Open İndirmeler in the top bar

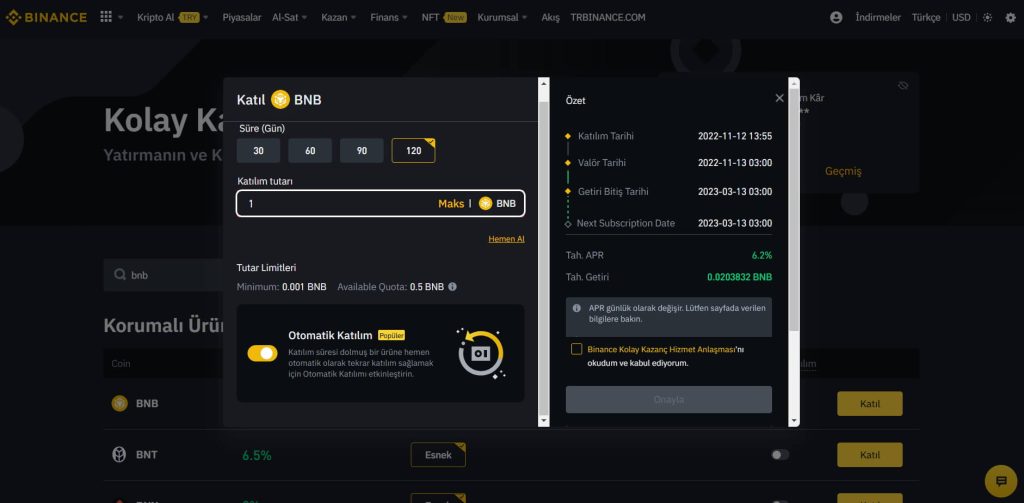[x=878, y=18]
